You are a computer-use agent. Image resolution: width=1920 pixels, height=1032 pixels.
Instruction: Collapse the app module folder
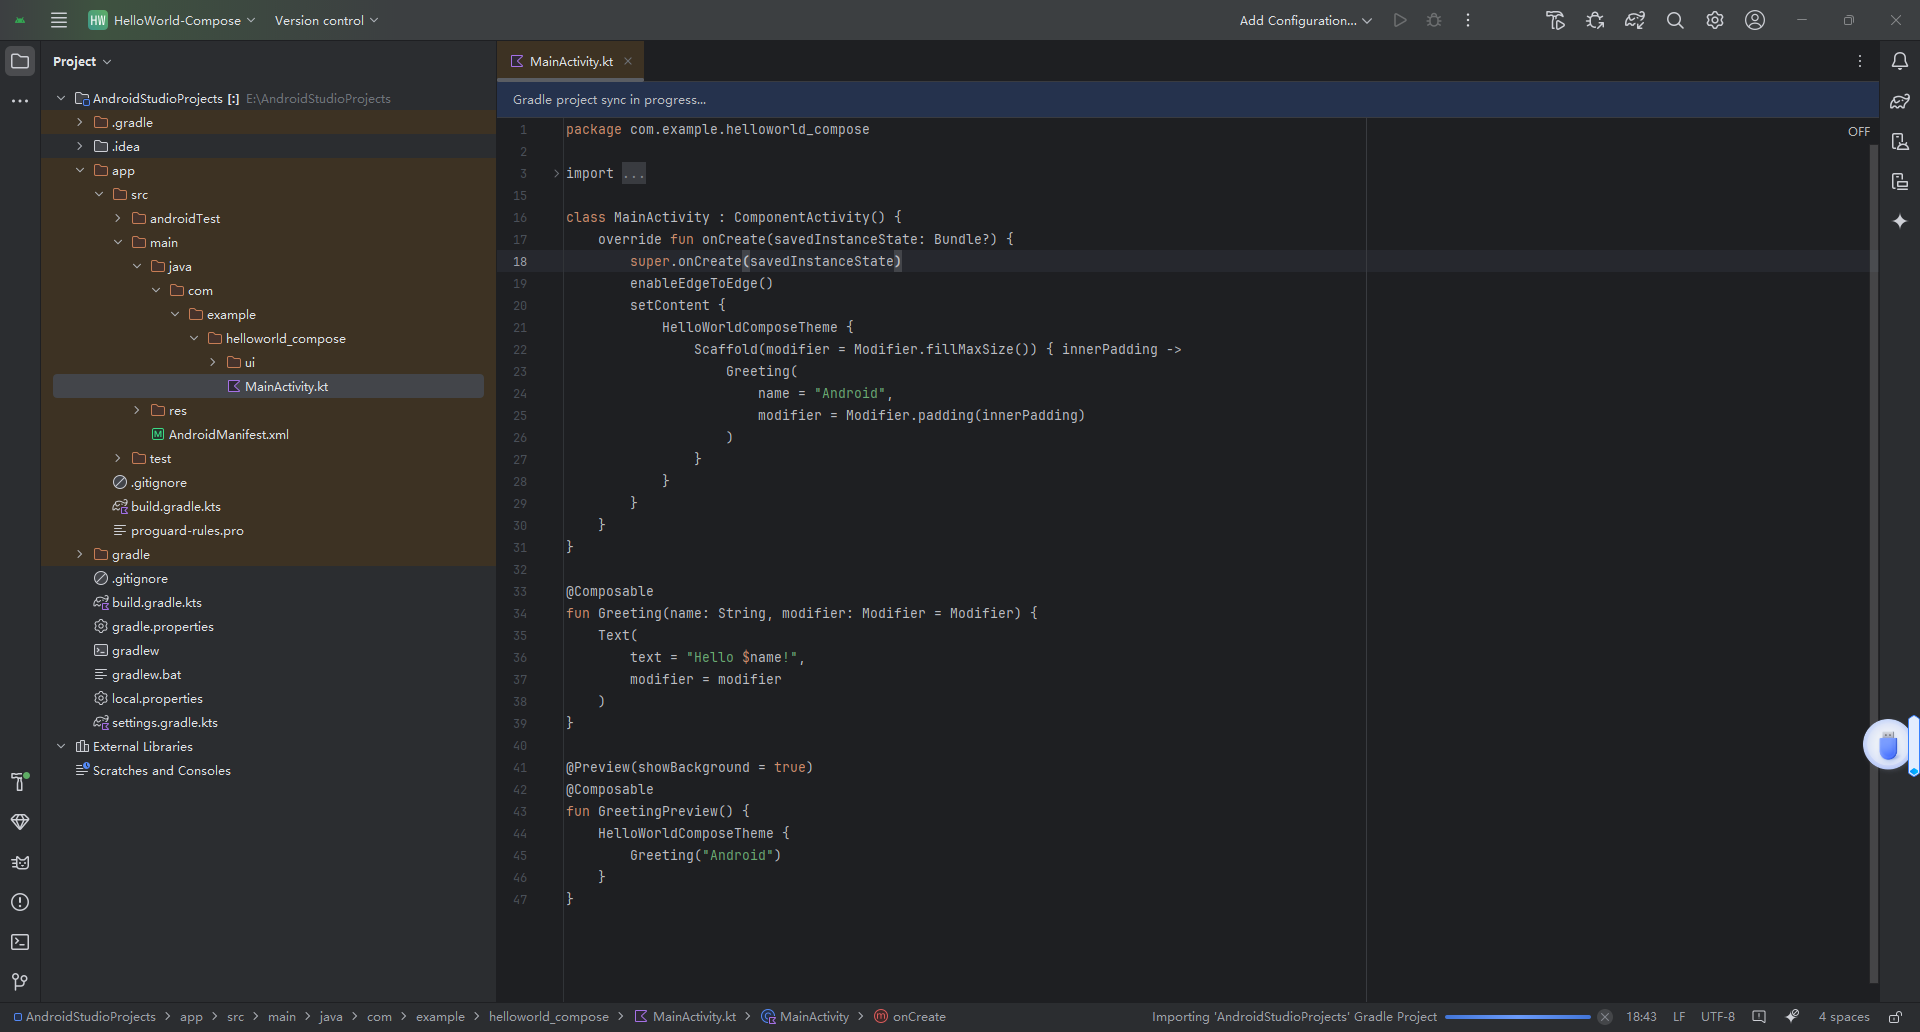coord(80,170)
